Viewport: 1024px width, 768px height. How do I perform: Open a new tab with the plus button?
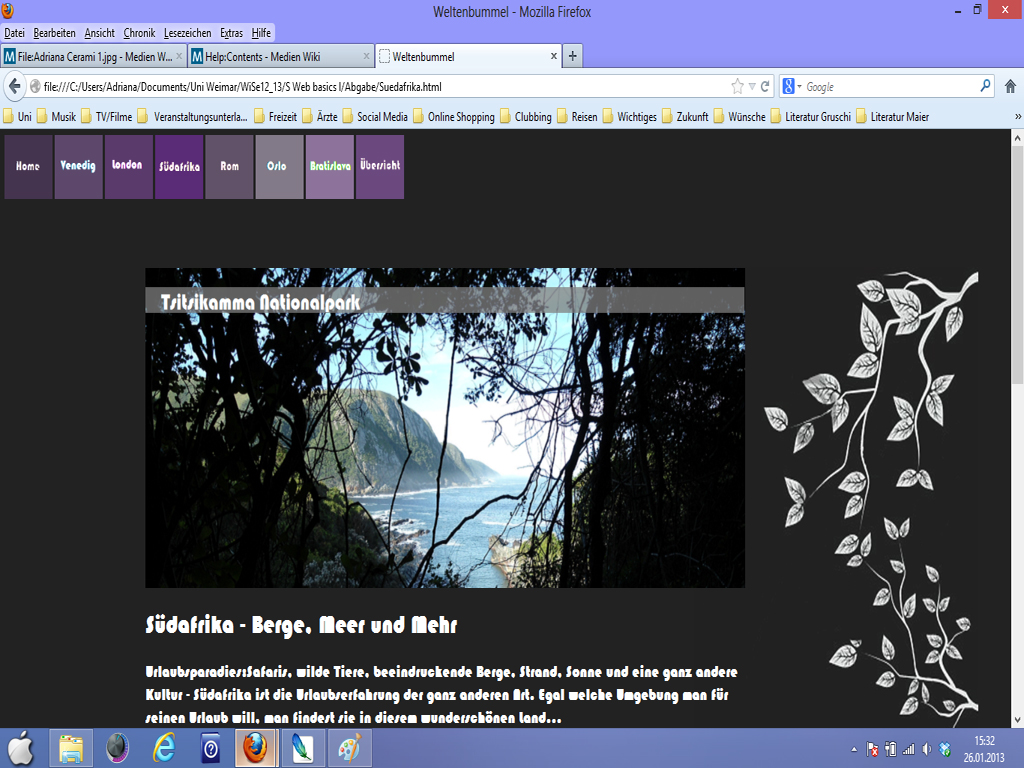pyautogui.click(x=573, y=56)
